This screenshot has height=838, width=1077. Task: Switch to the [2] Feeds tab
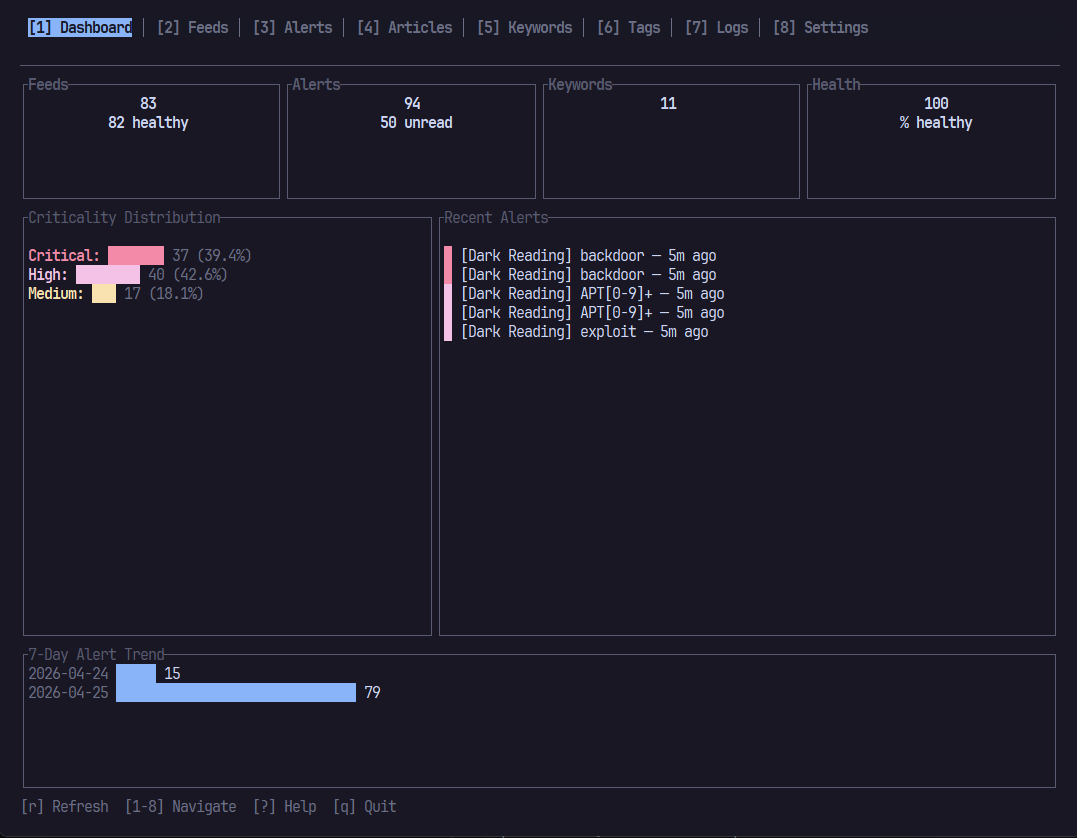(x=192, y=27)
